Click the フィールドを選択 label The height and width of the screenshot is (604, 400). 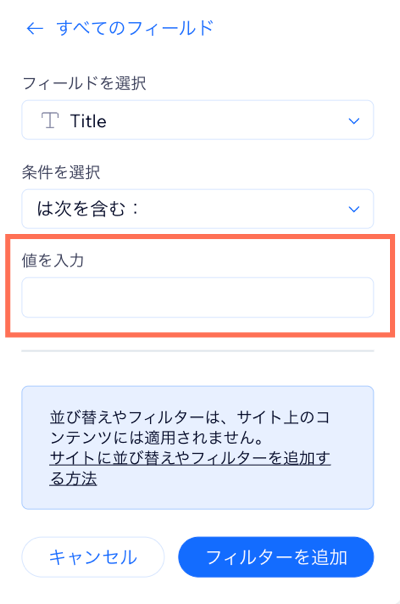coord(84,83)
